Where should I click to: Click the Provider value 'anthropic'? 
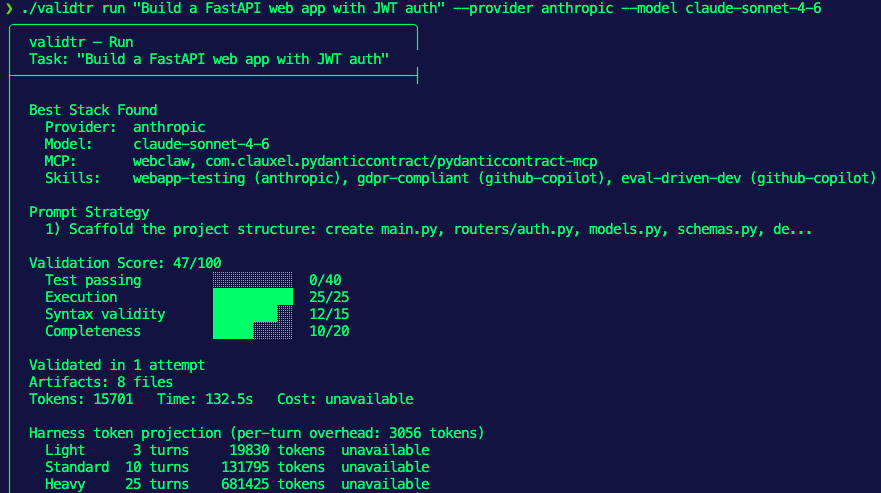point(169,127)
